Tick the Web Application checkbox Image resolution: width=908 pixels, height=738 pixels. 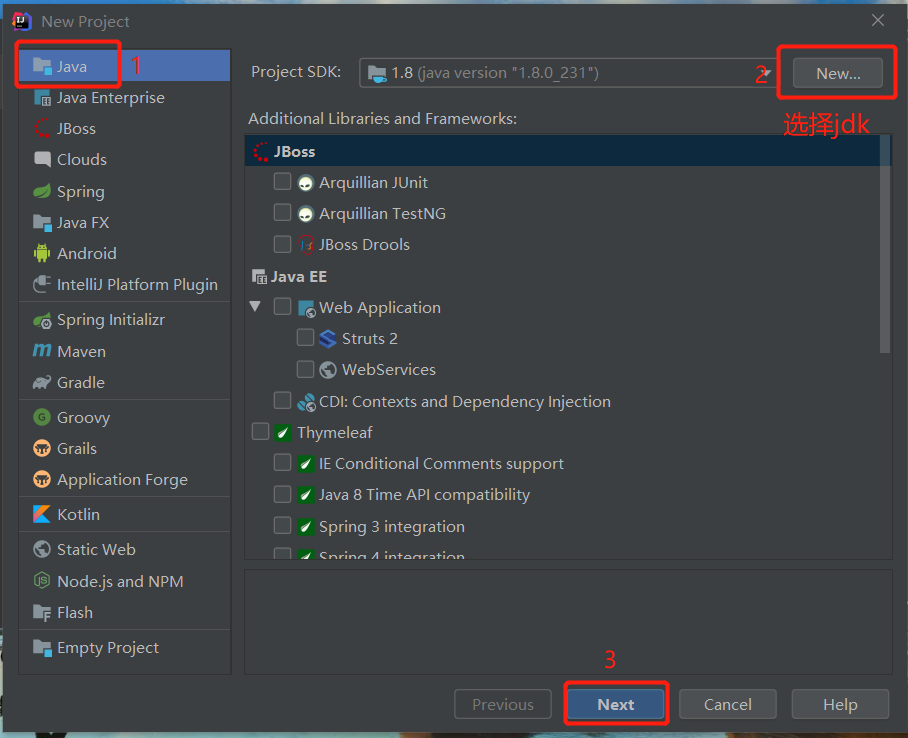click(282, 306)
